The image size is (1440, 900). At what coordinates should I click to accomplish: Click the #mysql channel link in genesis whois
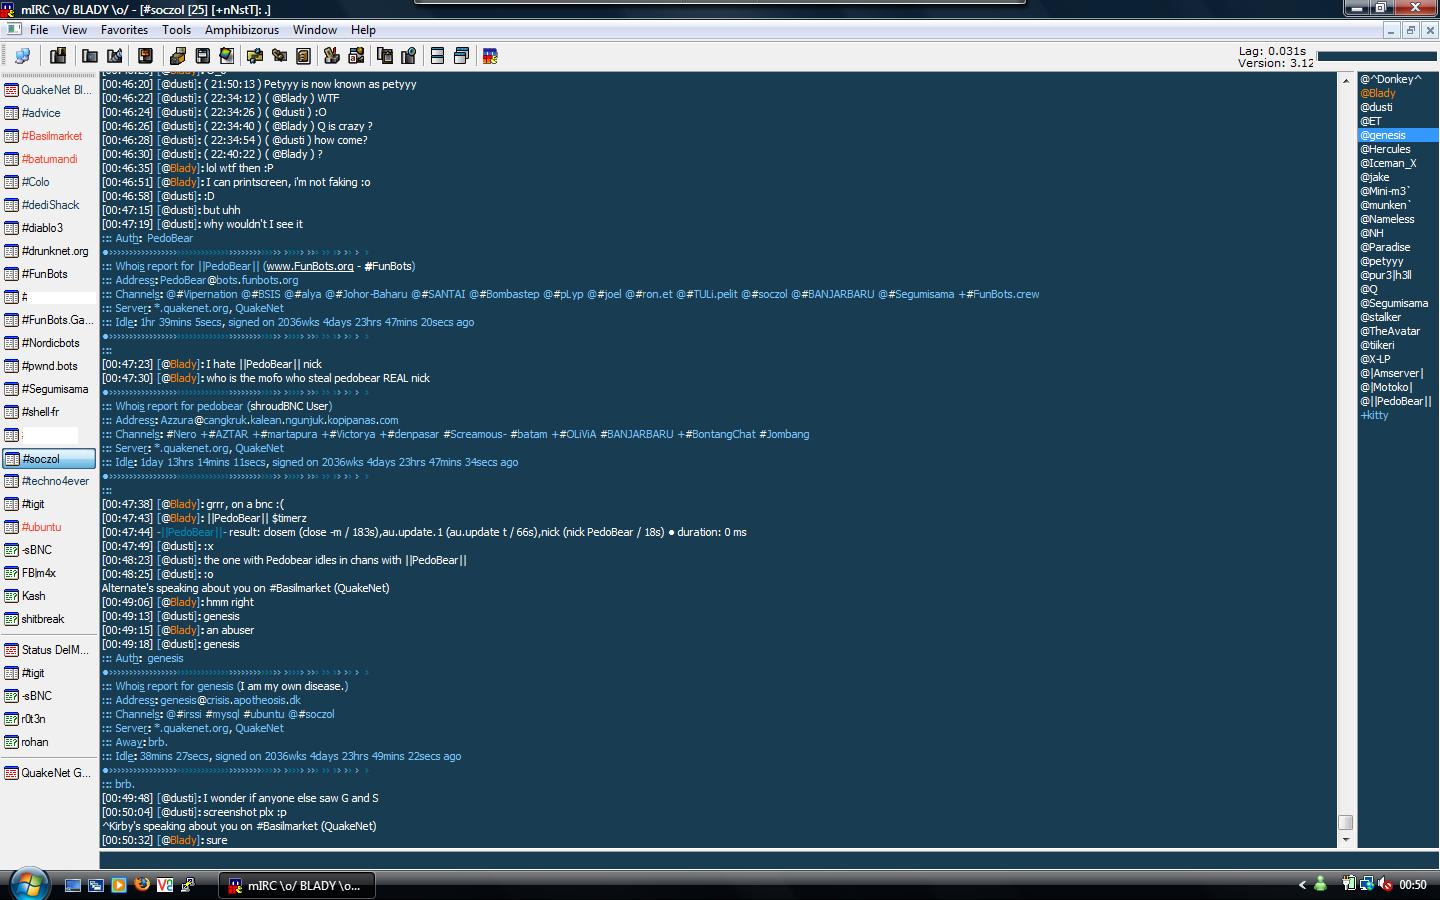point(223,714)
